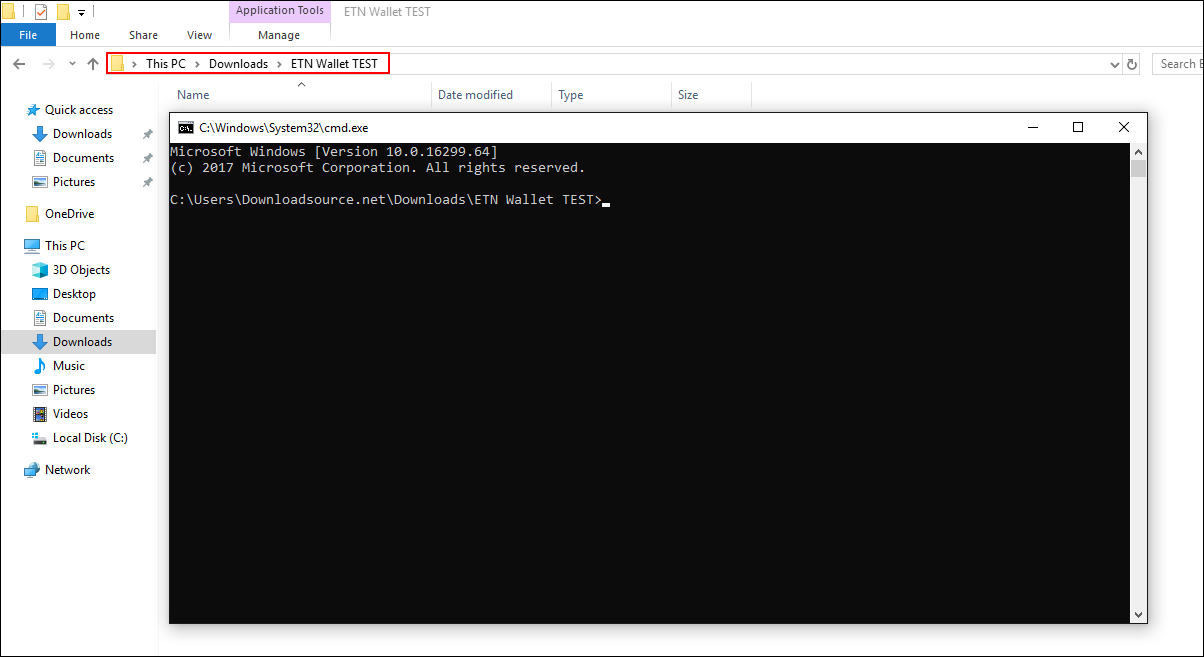Screen dimensions: 1204x657
Task: Minimize the cmd.exe window
Action: point(1032,127)
